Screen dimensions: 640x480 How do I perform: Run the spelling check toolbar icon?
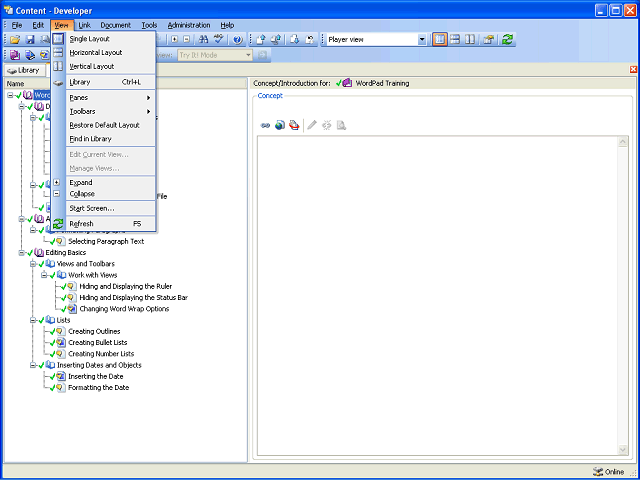point(219,40)
